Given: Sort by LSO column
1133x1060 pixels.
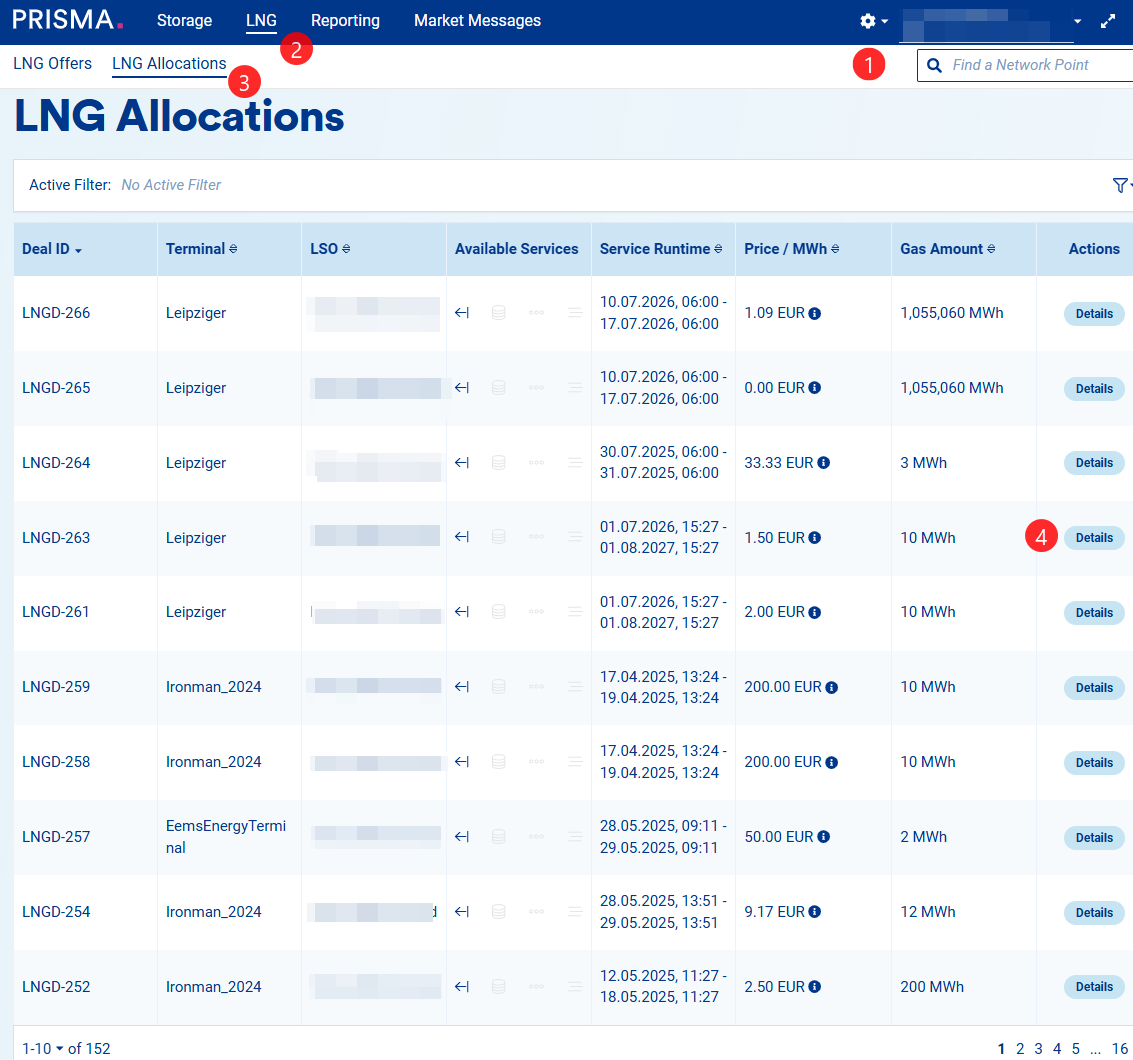Looking at the screenshot, I should 330,249.
